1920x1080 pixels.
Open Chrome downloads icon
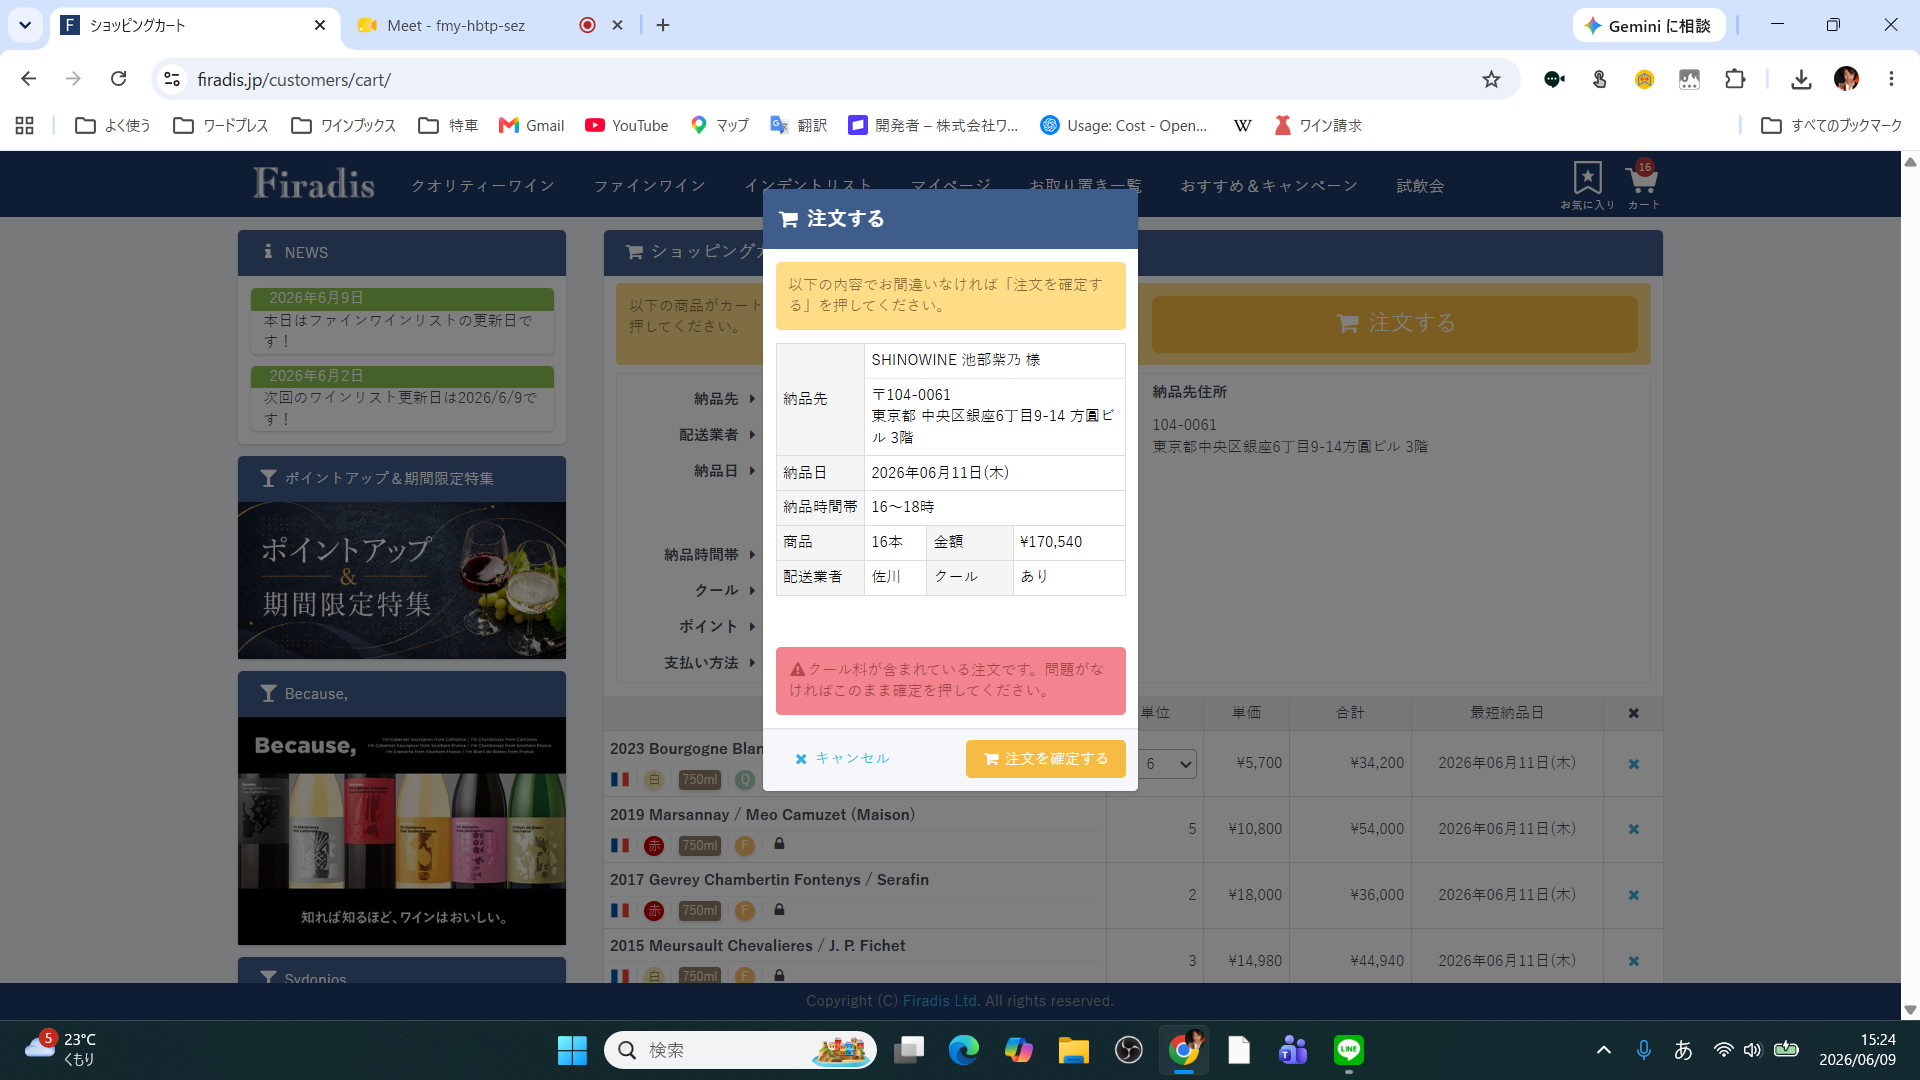[1801, 79]
